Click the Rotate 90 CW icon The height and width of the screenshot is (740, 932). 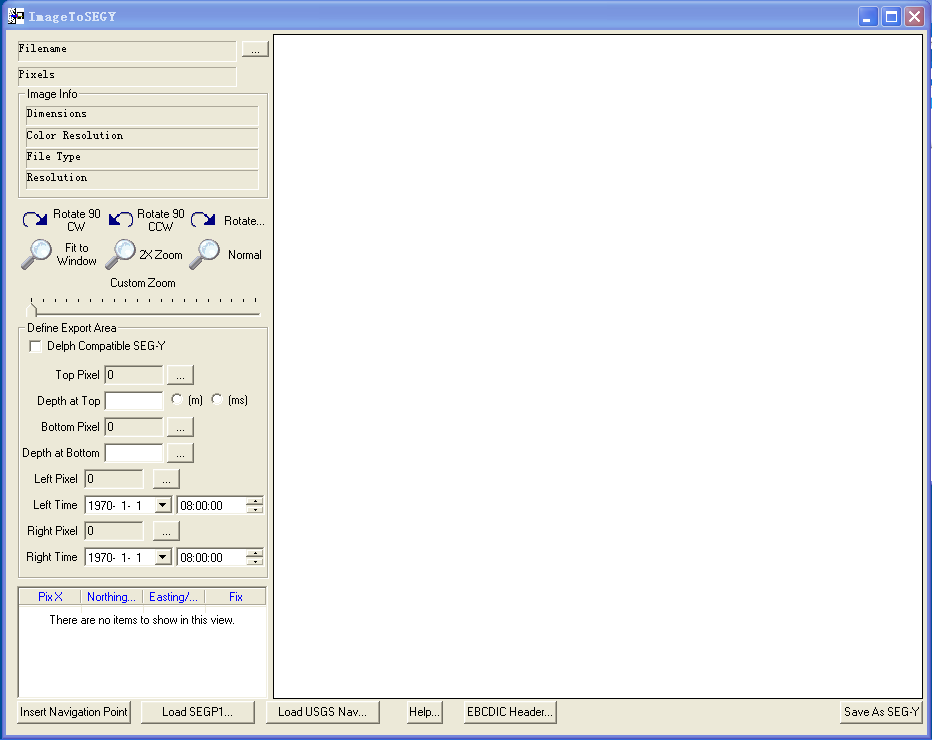click(x=35, y=220)
